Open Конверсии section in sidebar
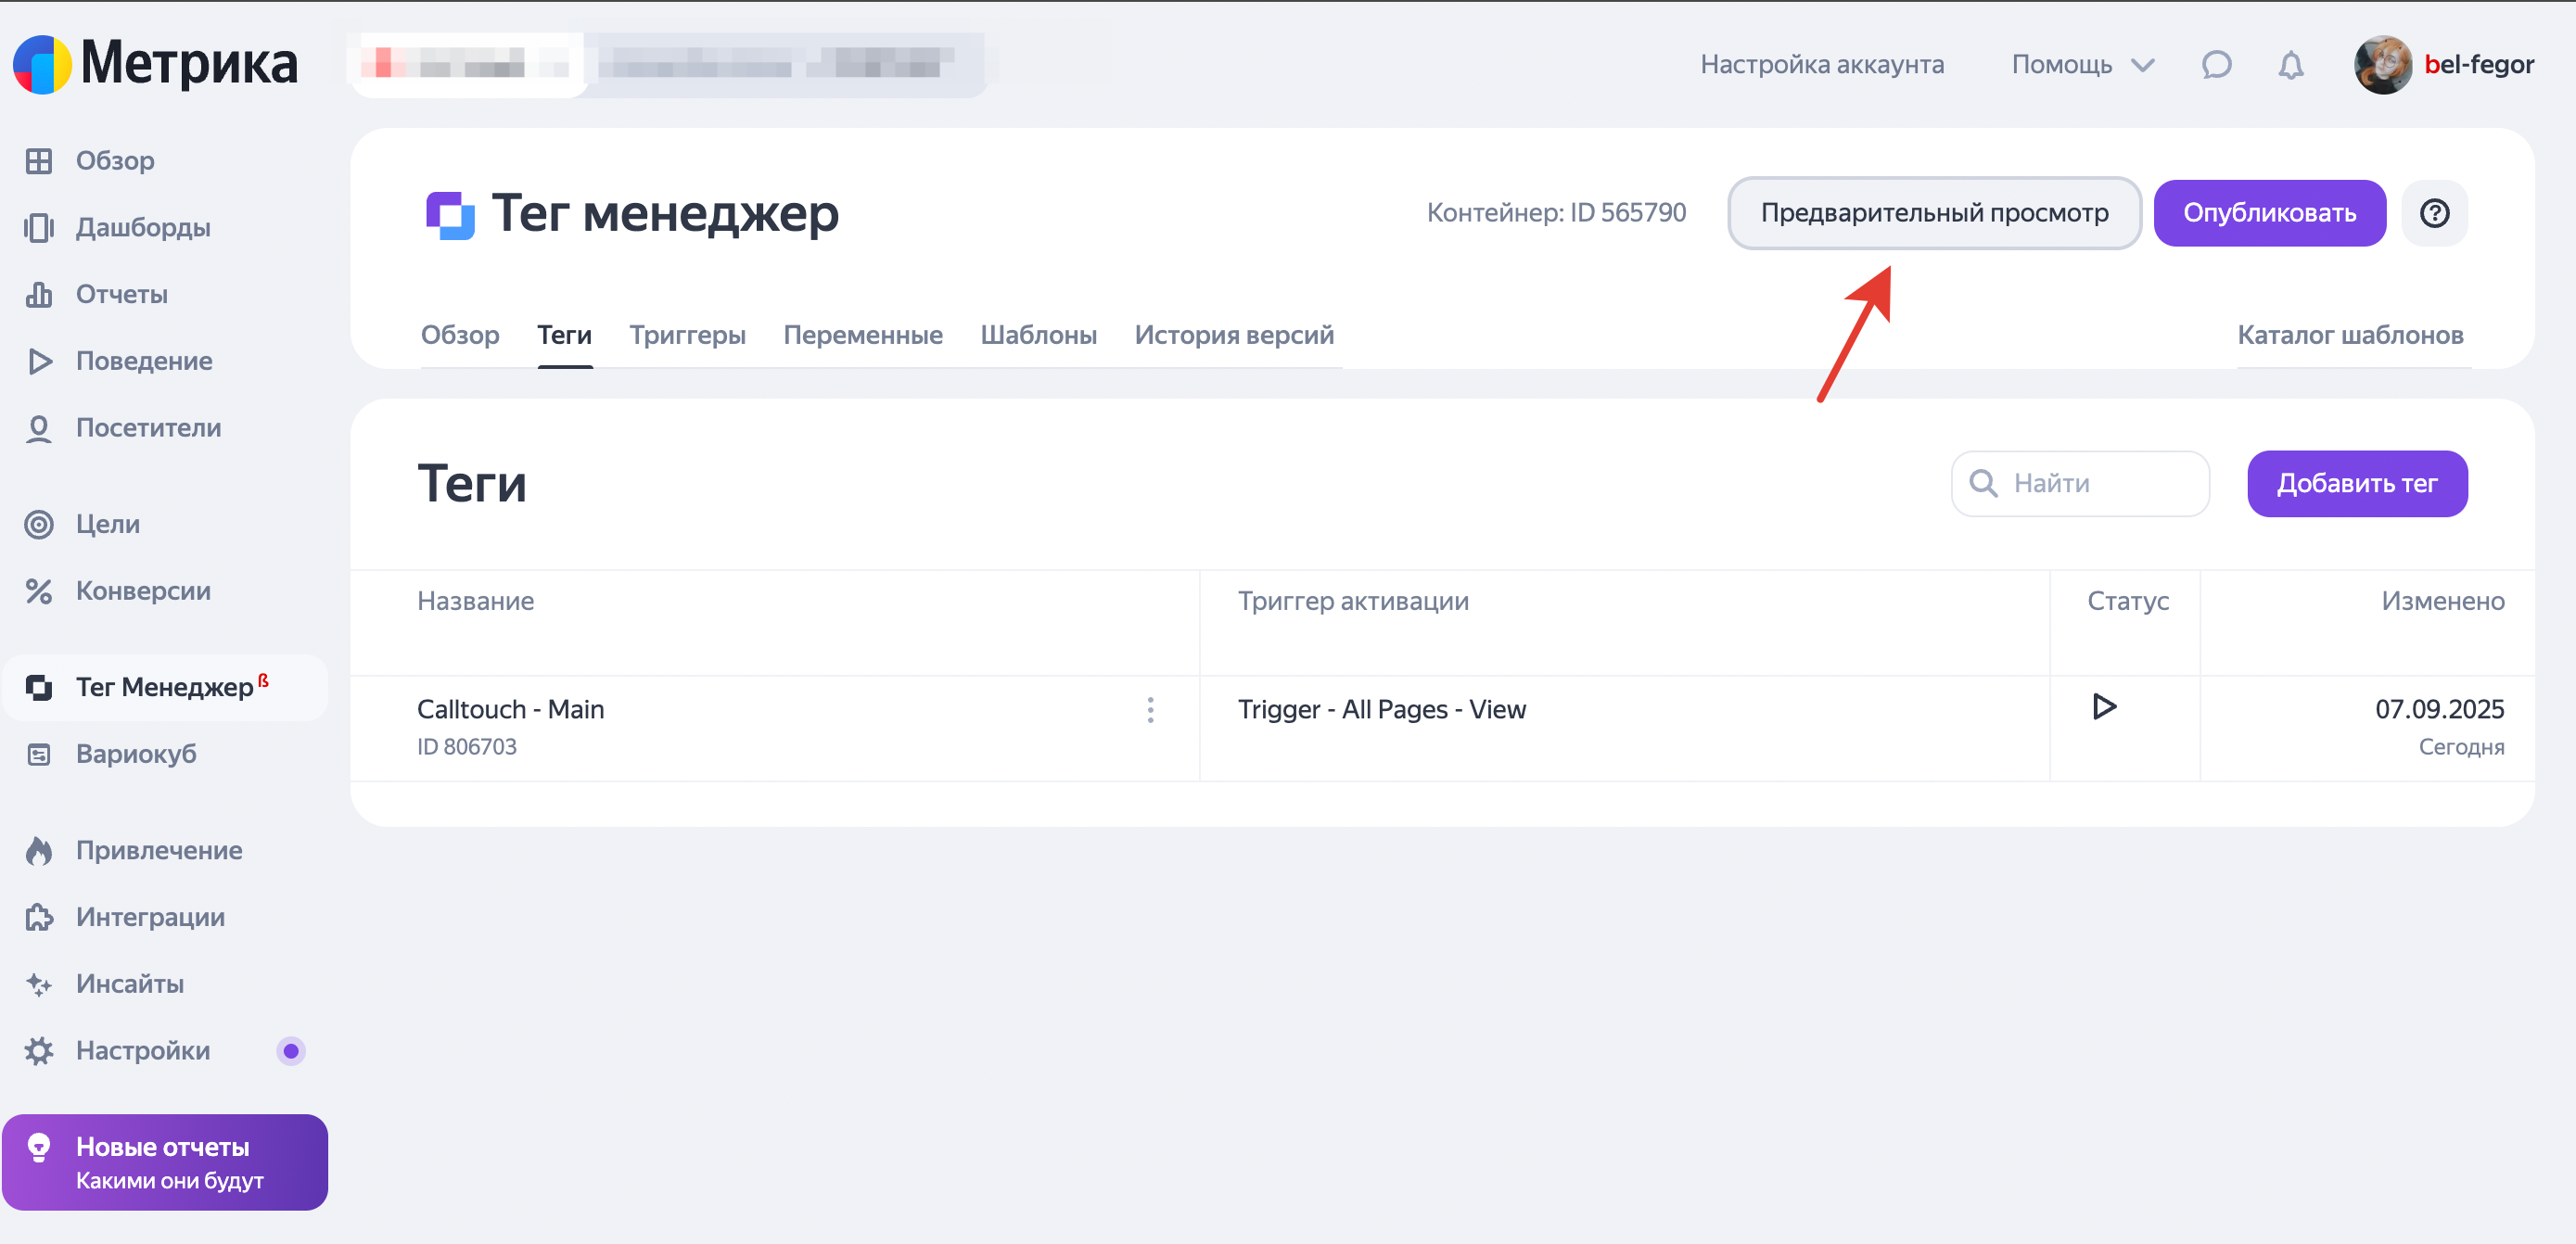Viewport: 2576px width, 1244px height. [x=142, y=591]
